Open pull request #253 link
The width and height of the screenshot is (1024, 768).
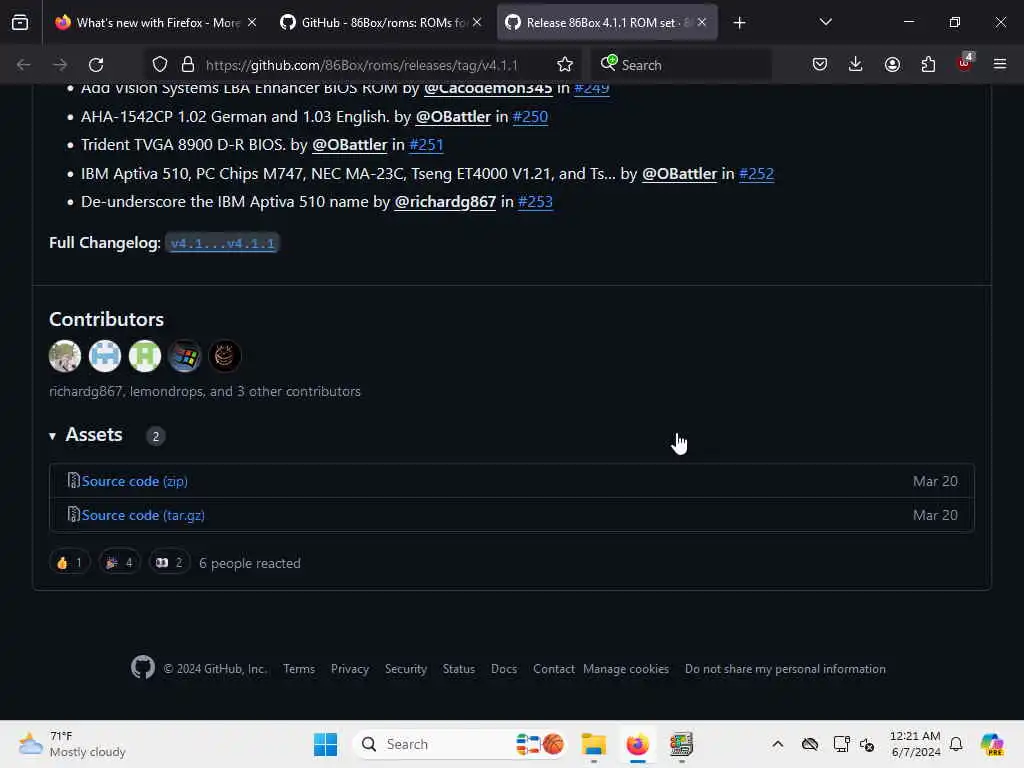pyautogui.click(x=535, y=202)
